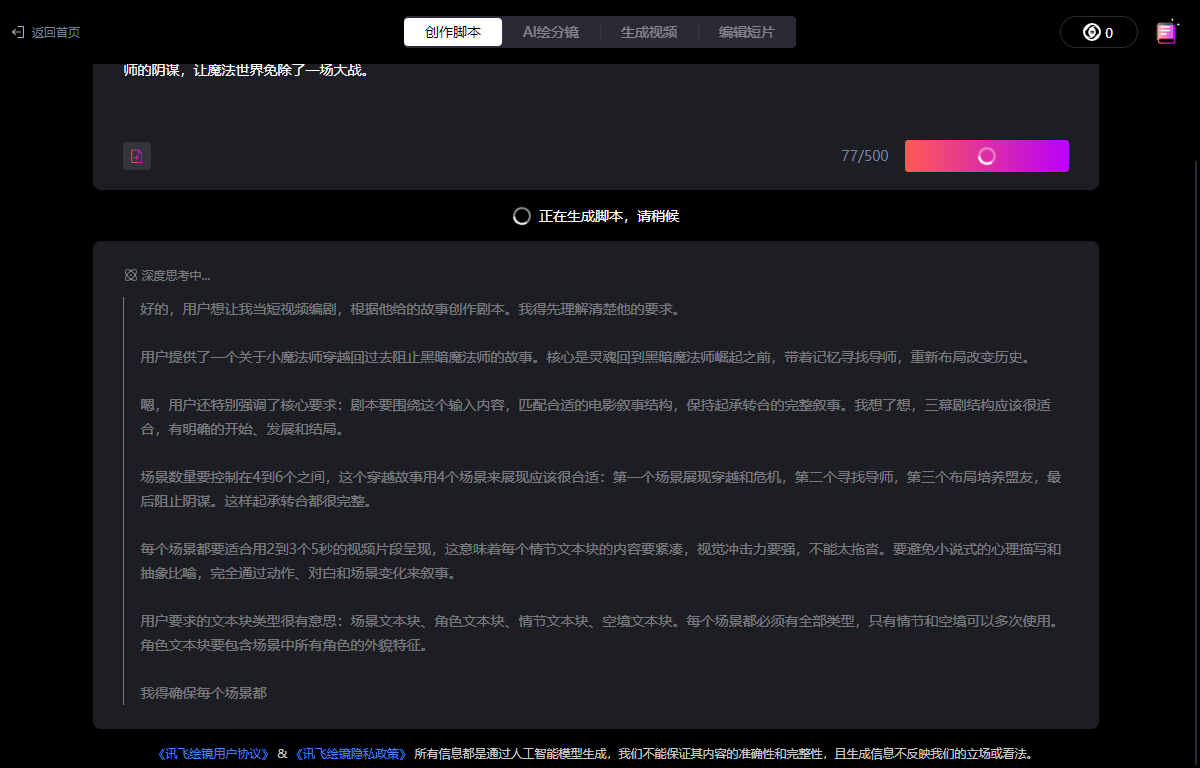This screenshot has width=1200, height=768.
Task: Switch to the AI绘分镜 tab
Action: 551,32
